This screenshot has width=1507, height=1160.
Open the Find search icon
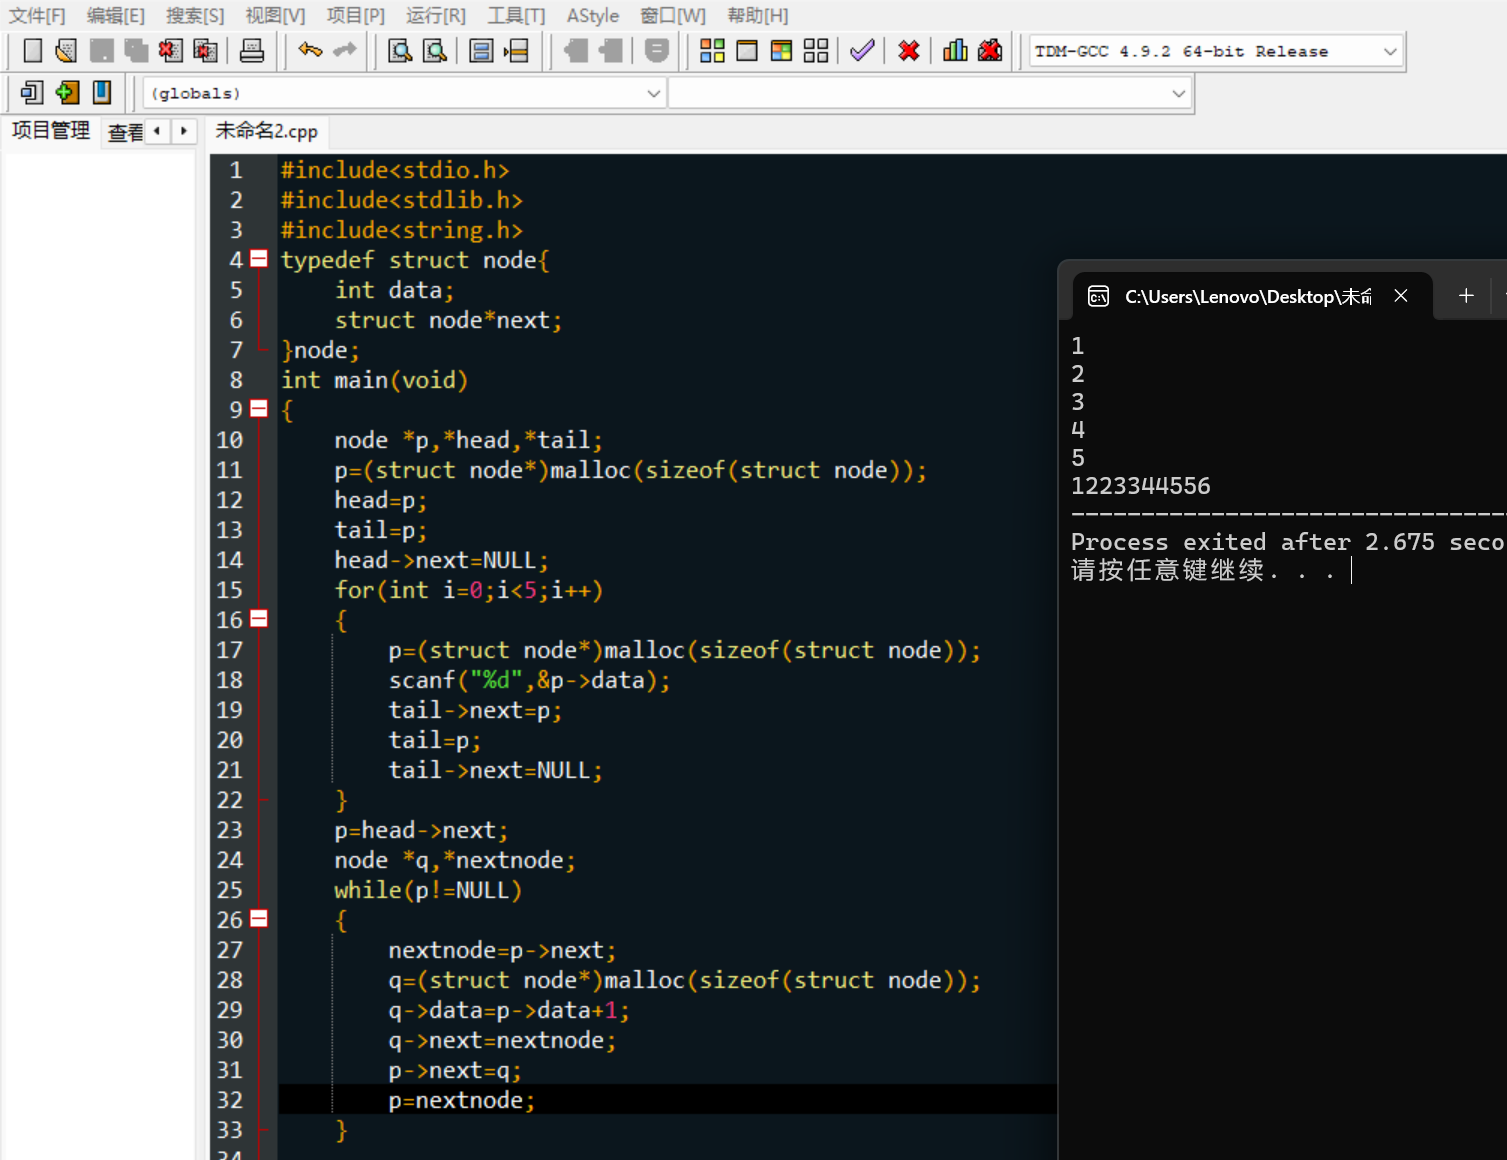pyautogui.click(x=400, y=51)
